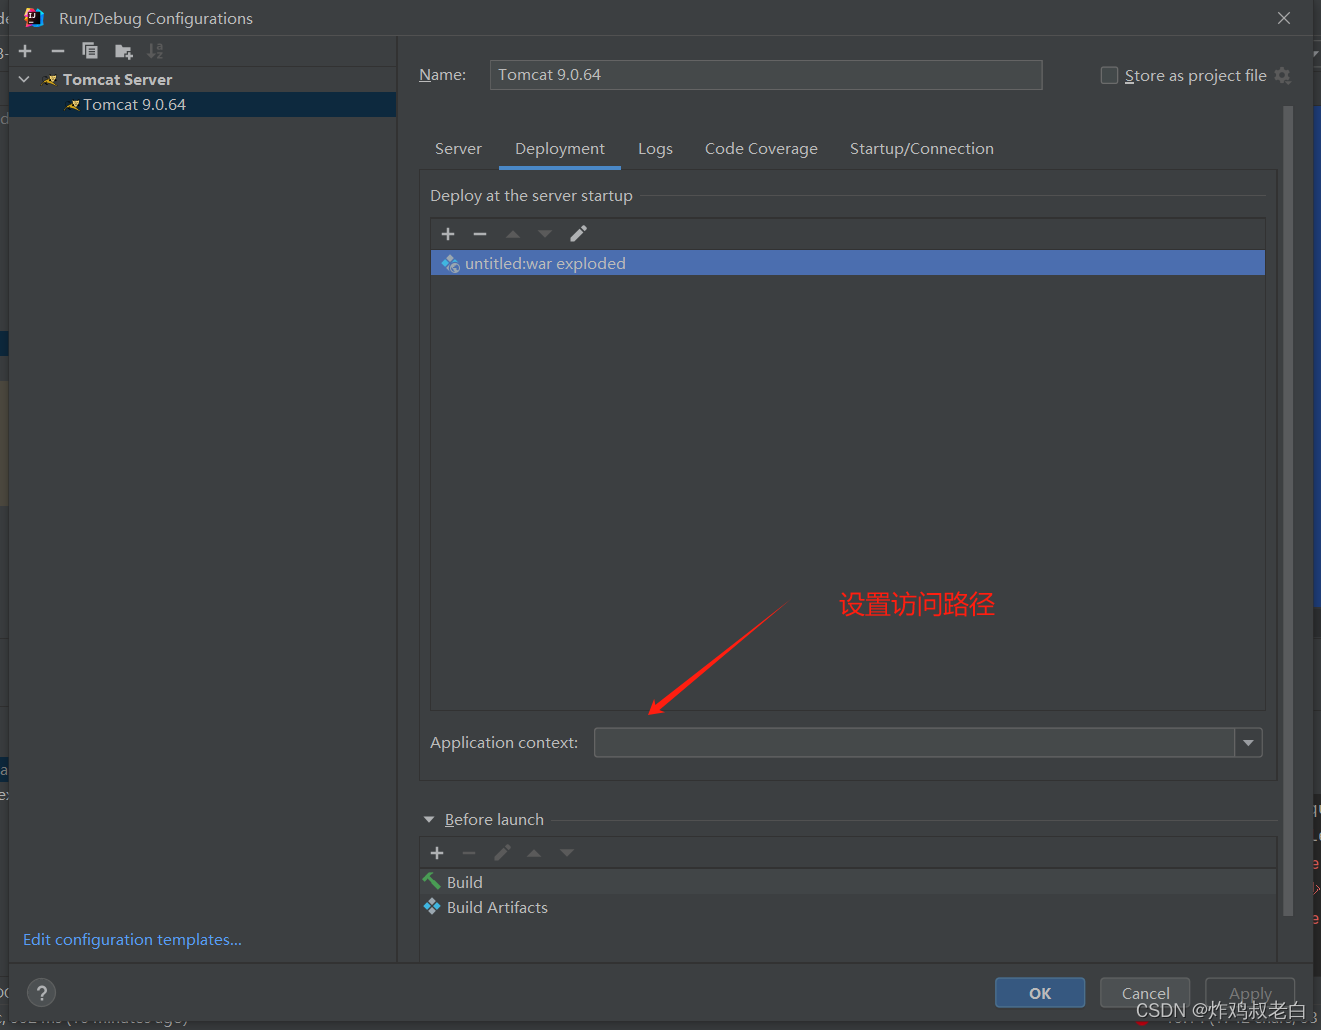
Task: Click into the Application context field
Action: coord(914,743)
